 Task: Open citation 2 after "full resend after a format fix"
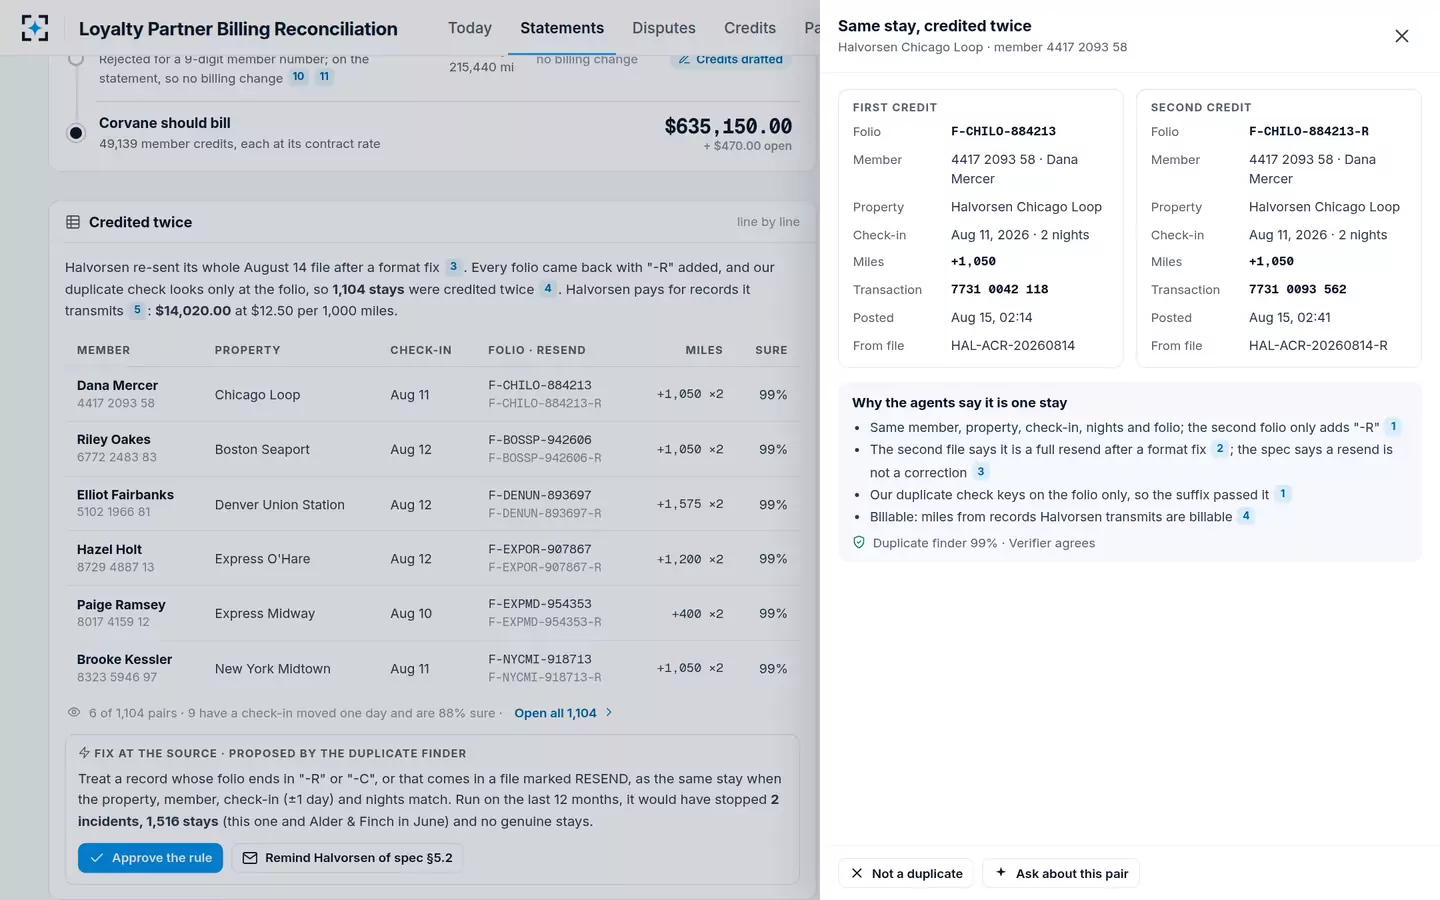pyautogui.click(x=1219, y=449)
